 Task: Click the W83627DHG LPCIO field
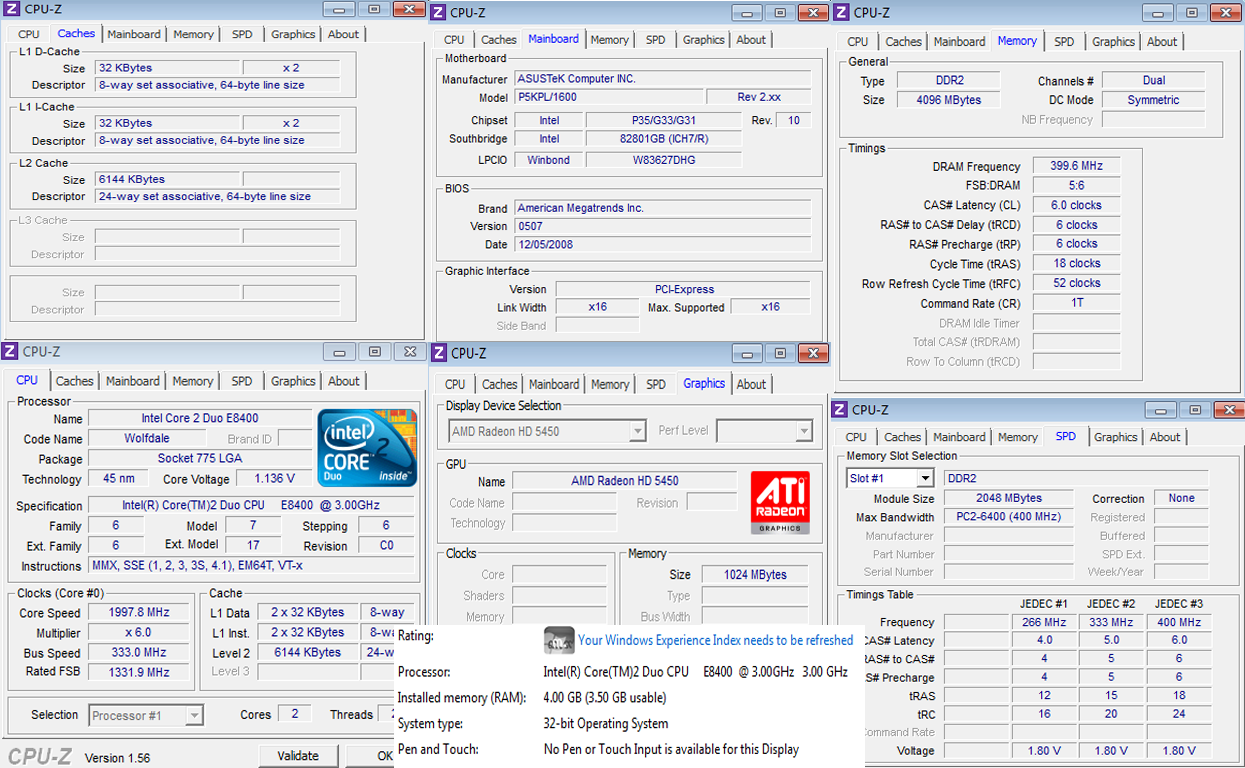[664, 160]
